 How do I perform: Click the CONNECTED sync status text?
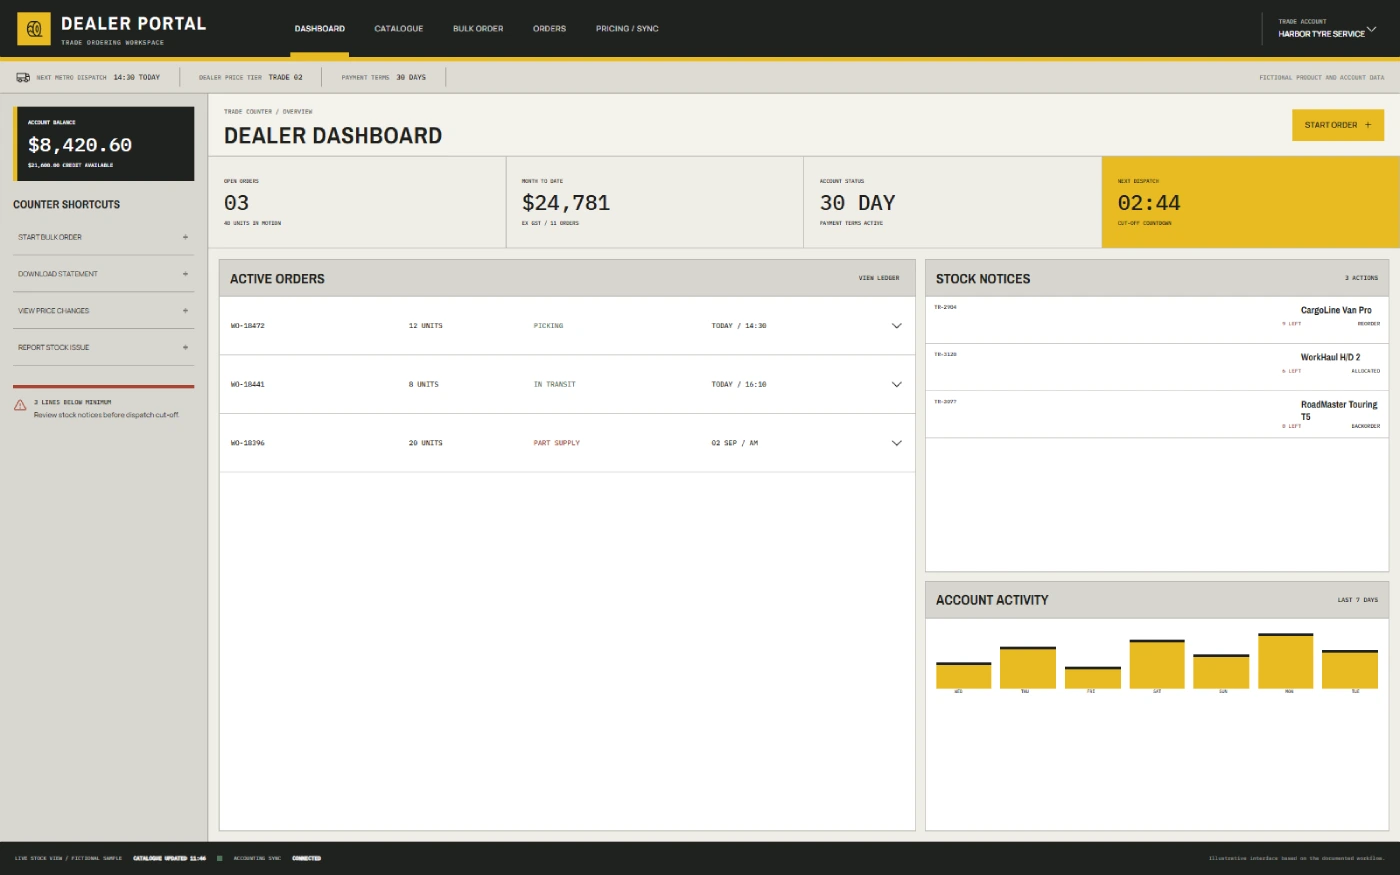(x=307, y=858)
